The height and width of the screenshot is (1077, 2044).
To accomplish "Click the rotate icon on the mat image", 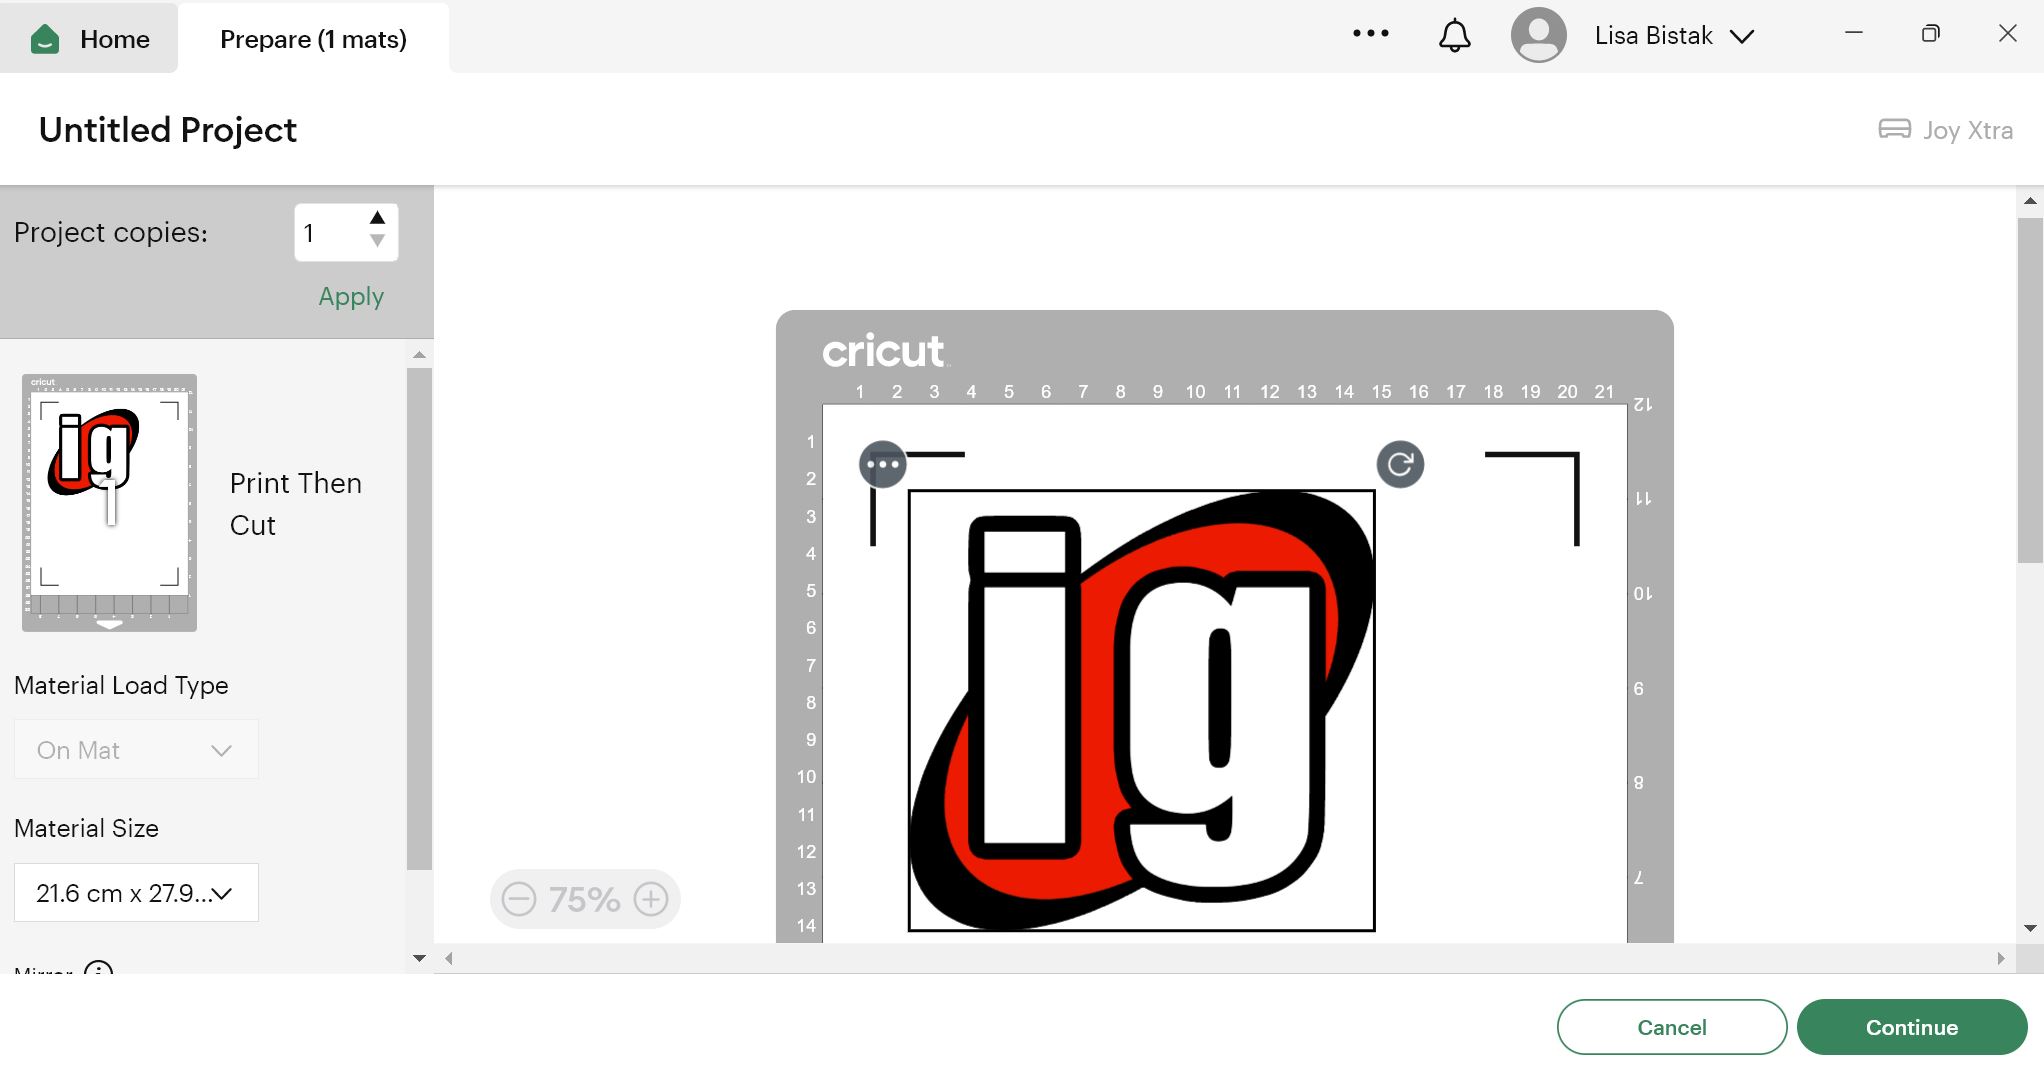I will (1400, 464).
